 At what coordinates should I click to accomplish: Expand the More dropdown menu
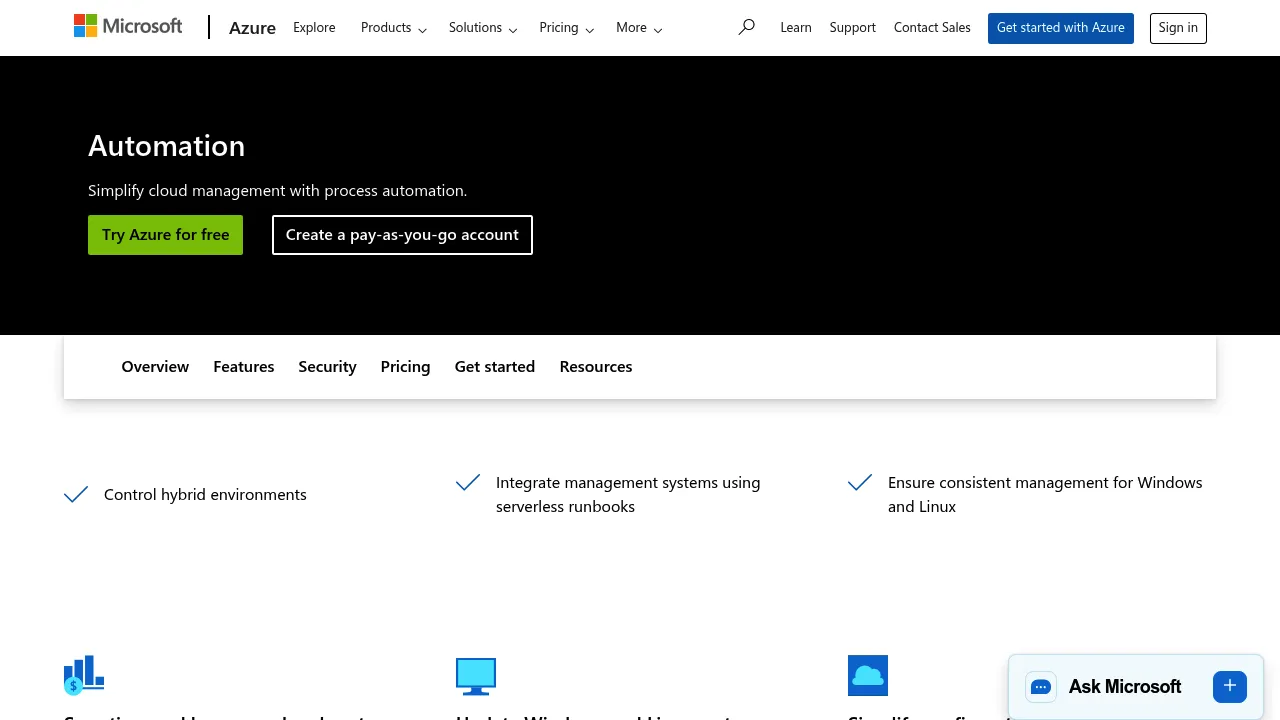tap(639, 28)
